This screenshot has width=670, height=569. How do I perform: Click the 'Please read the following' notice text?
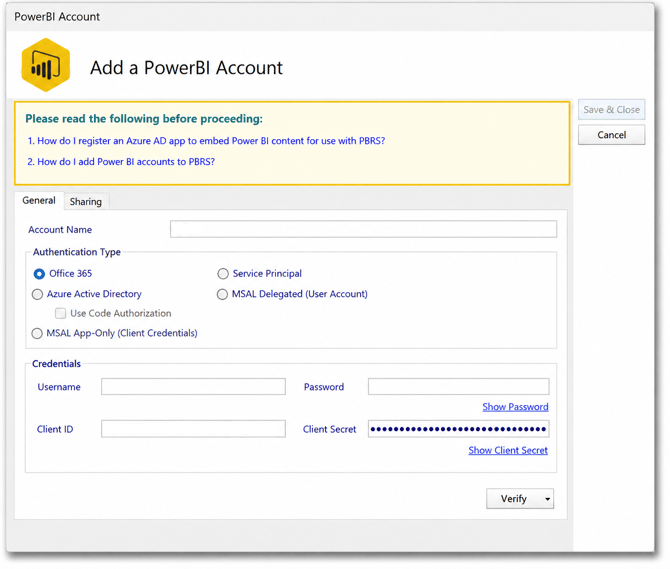click(144, 119)
